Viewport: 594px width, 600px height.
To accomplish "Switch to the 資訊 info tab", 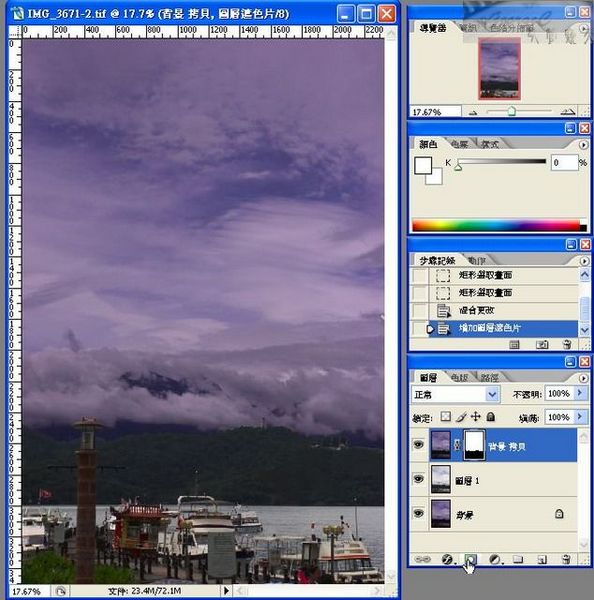I will tap(468, 28).
